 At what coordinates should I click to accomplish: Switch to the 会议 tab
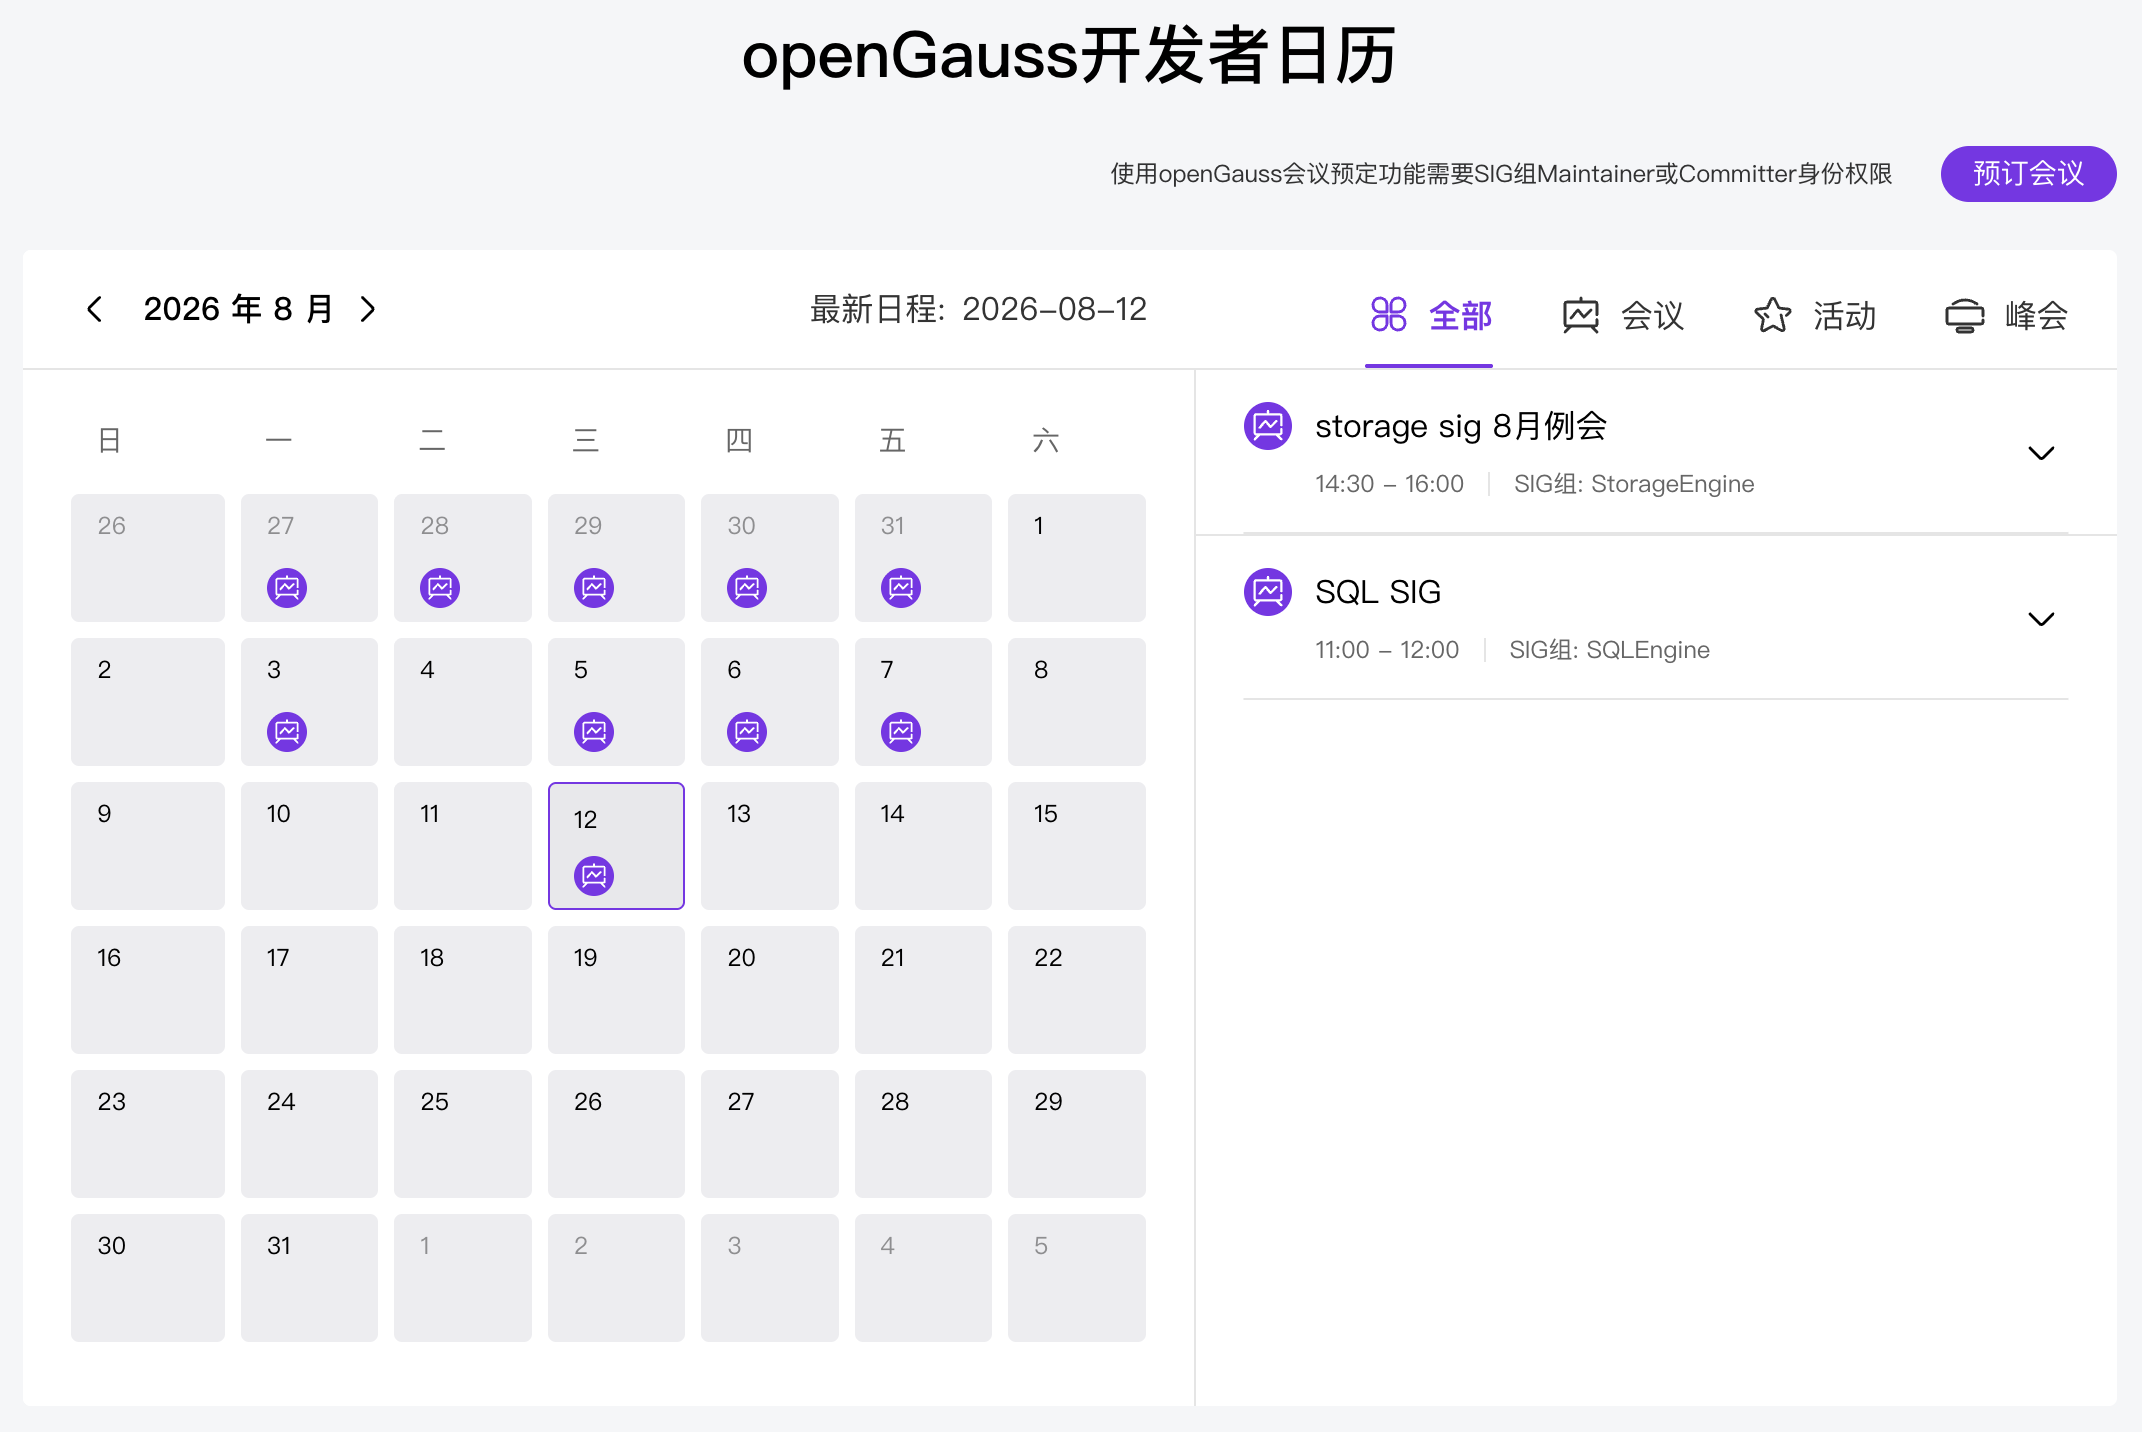[1623, 315]
